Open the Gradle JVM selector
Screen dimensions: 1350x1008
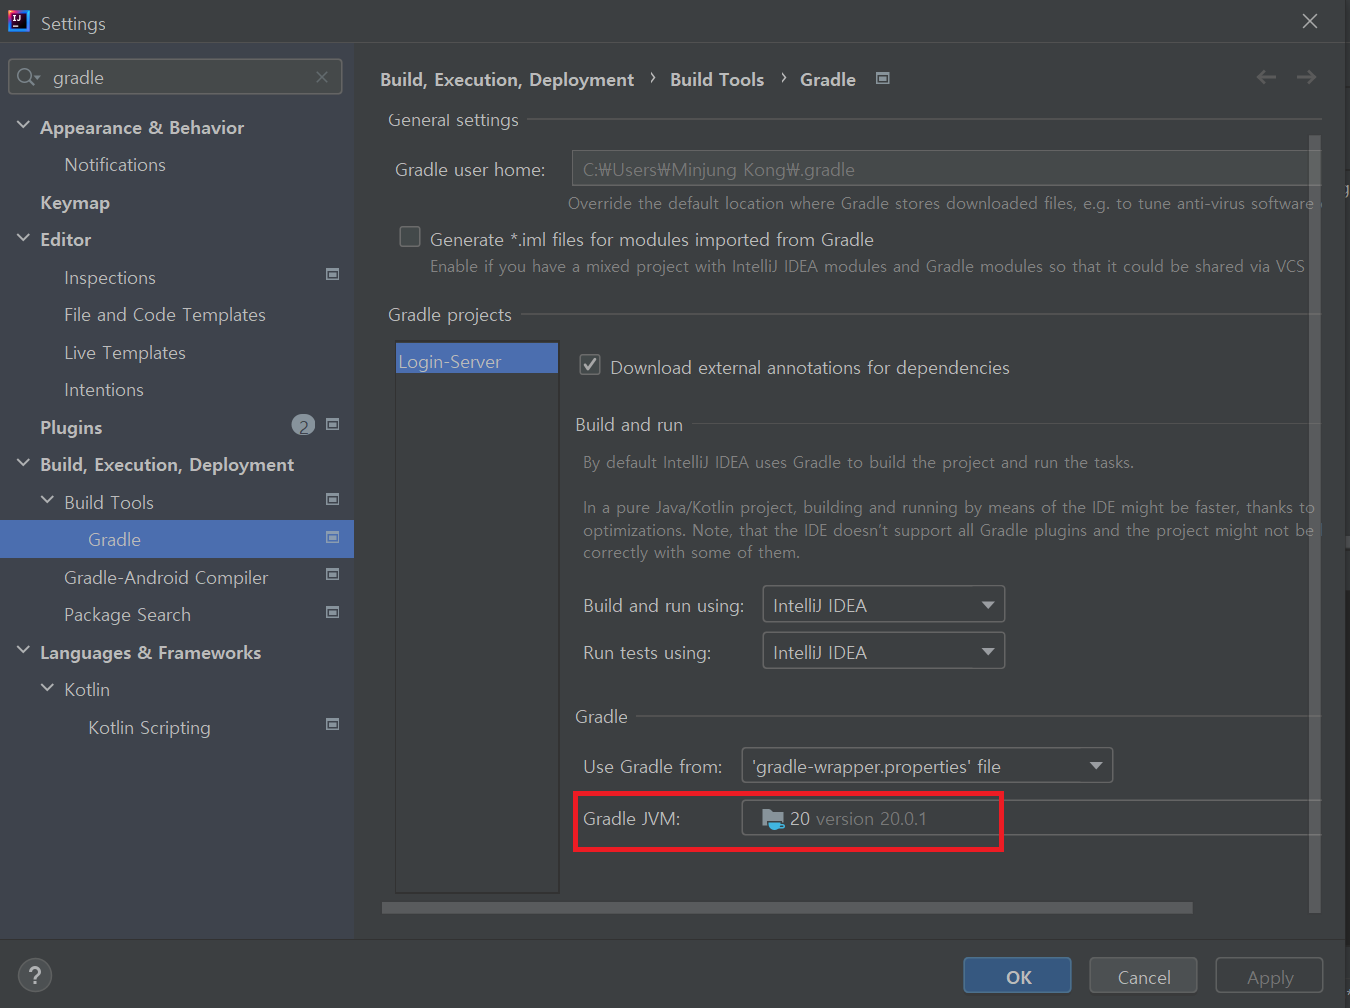pyautogui.click(x=1030, y=818)
